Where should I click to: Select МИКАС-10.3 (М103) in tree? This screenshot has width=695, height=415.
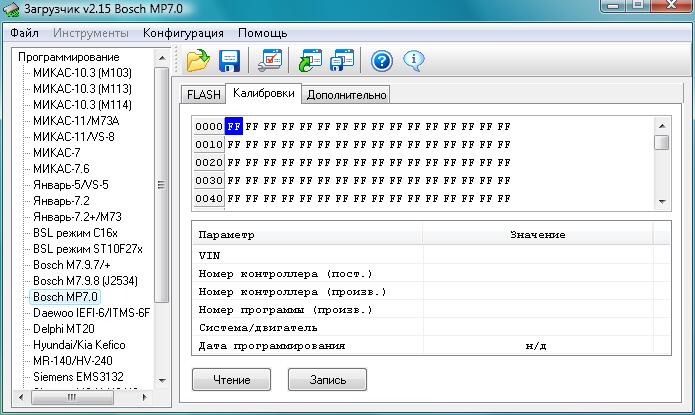[82, 73]
